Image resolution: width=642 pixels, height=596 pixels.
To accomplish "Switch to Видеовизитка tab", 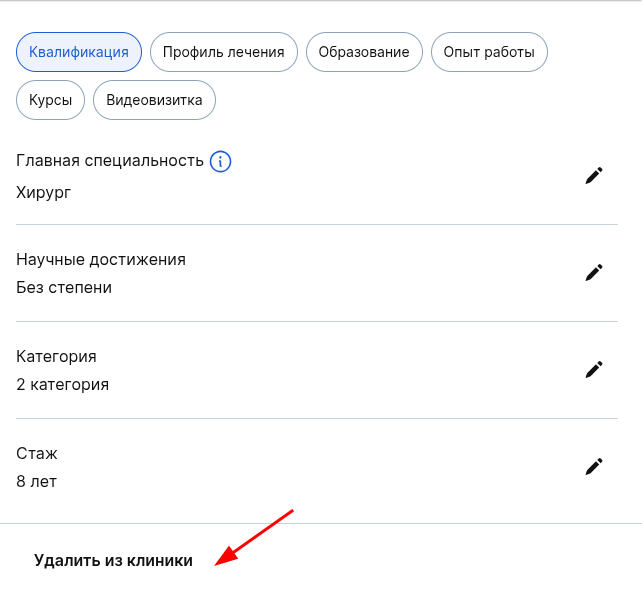I will coord(154,100).
